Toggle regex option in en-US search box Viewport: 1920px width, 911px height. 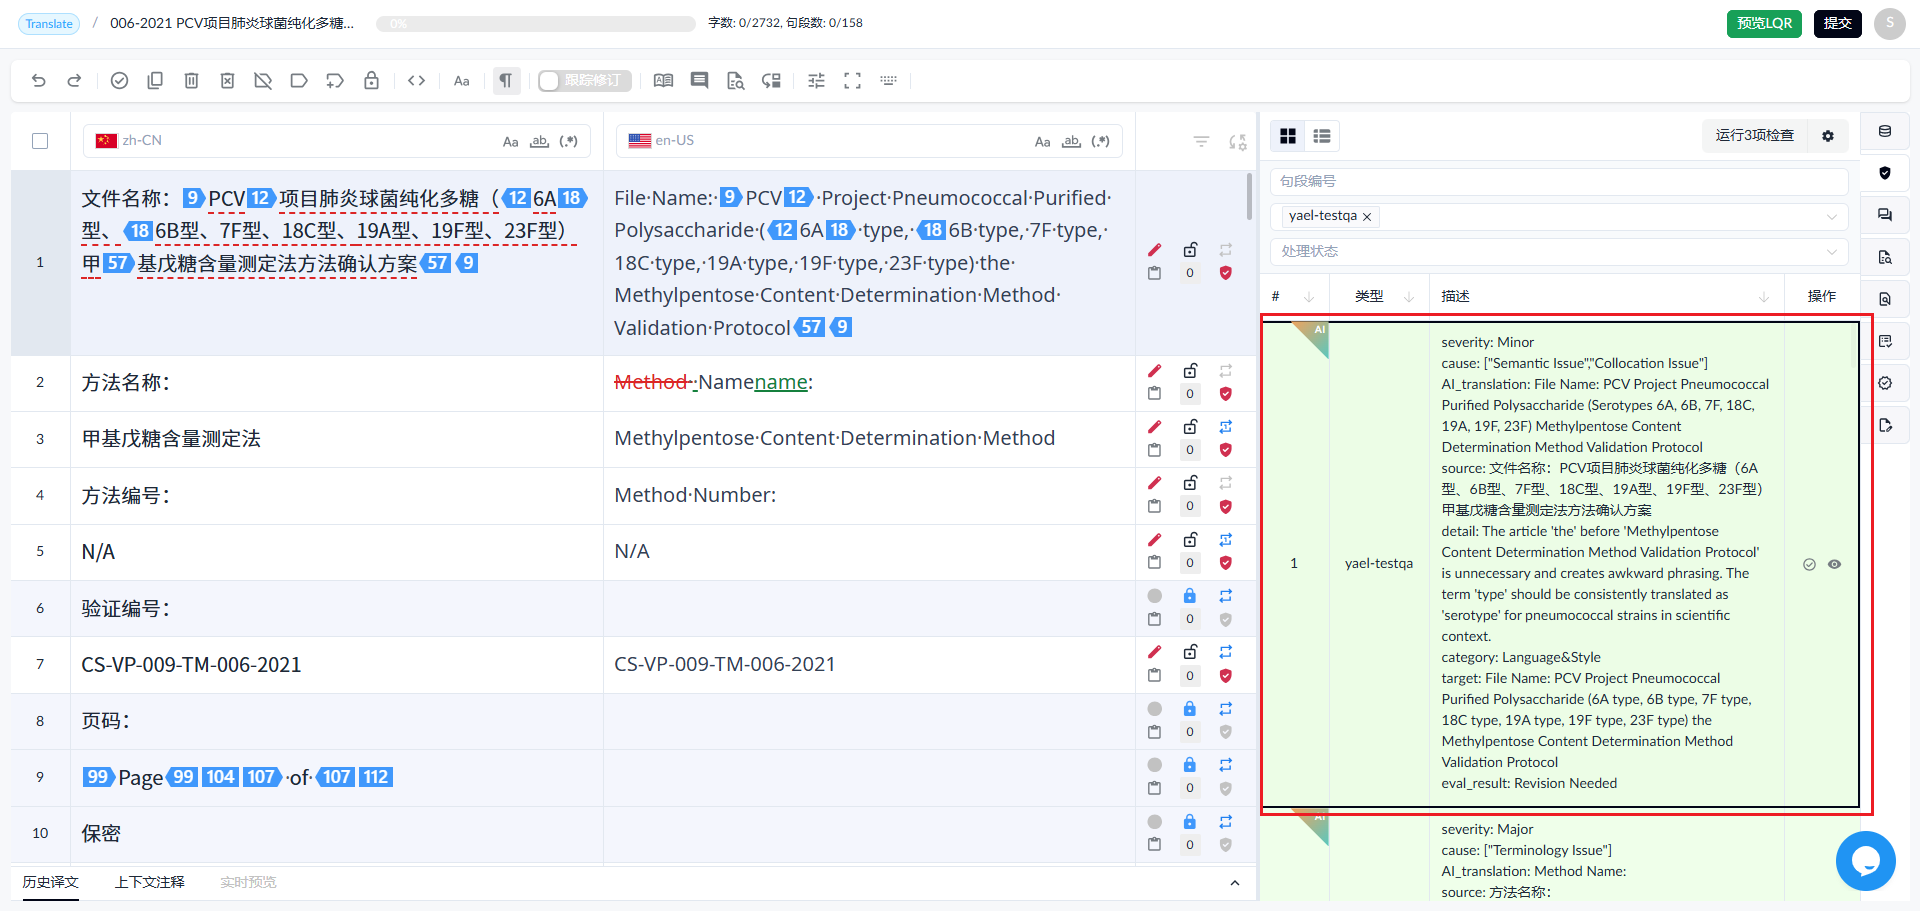click(1101, 141)
